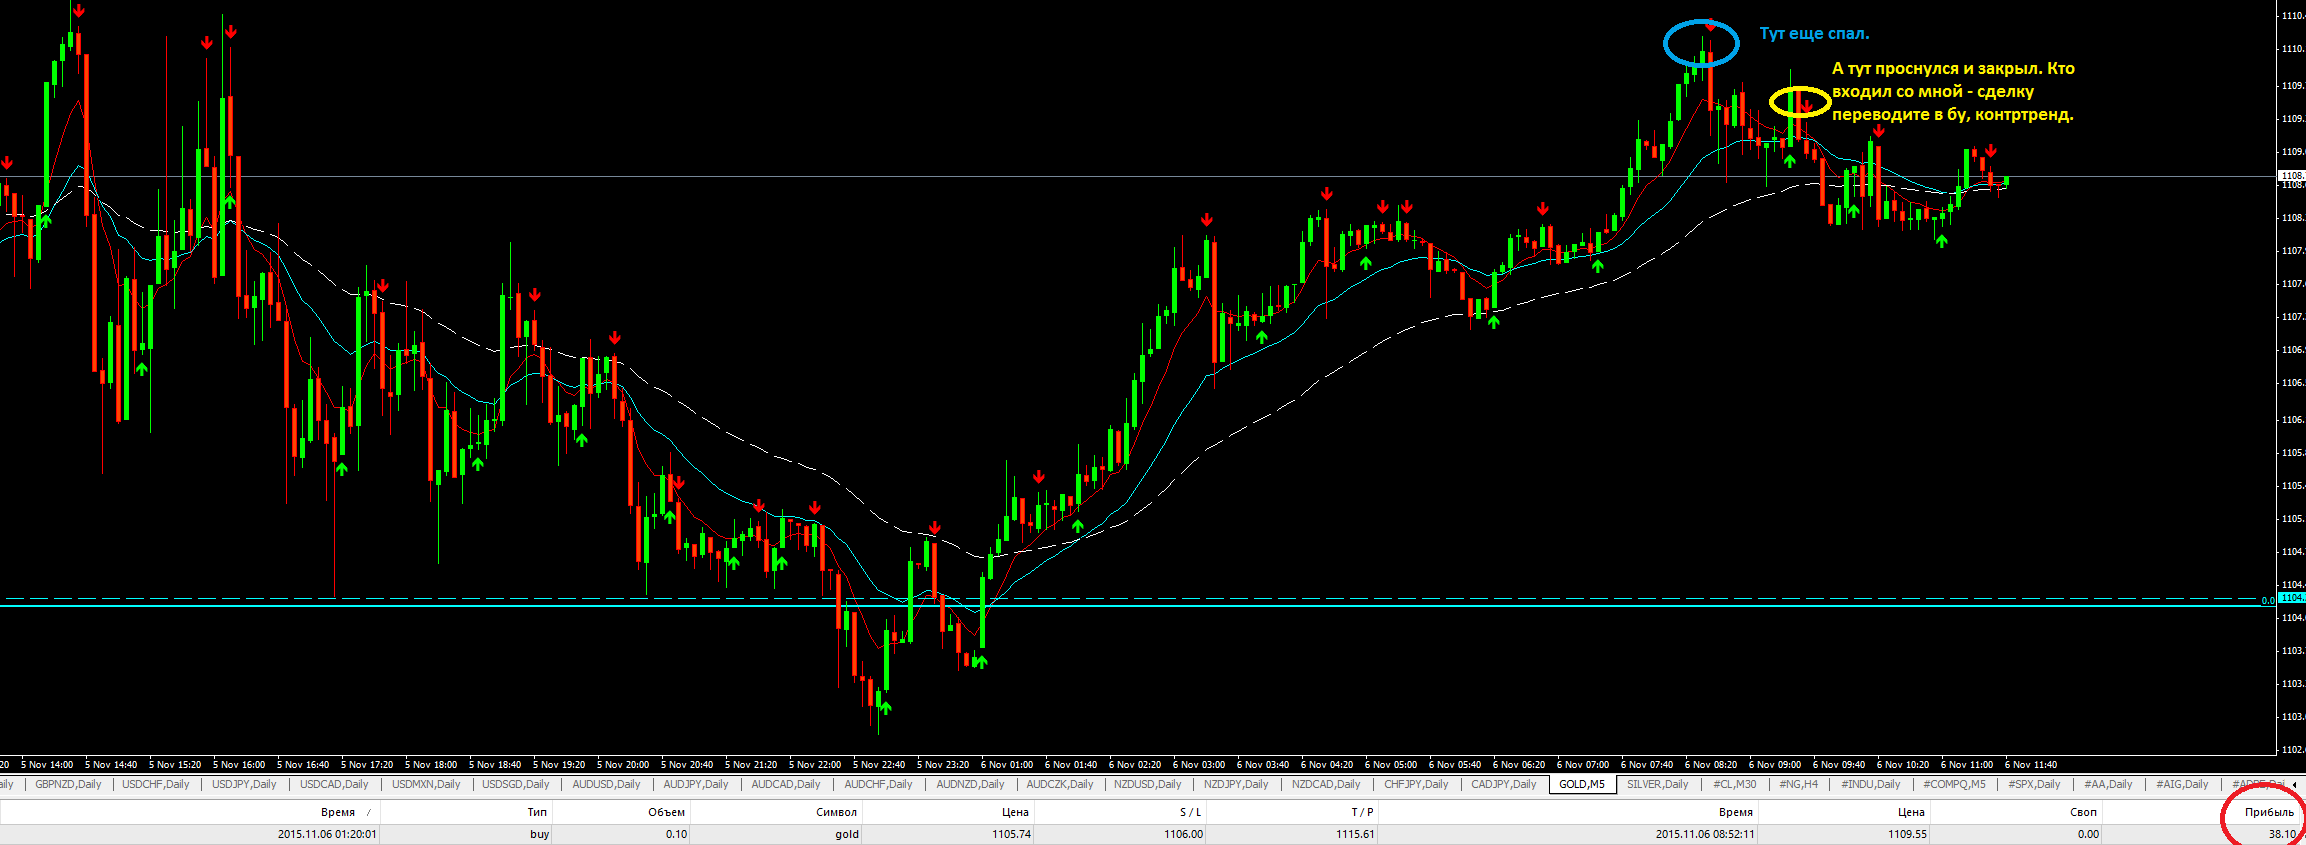Switch to the #AA,Daily tab

pos(2108,785)
